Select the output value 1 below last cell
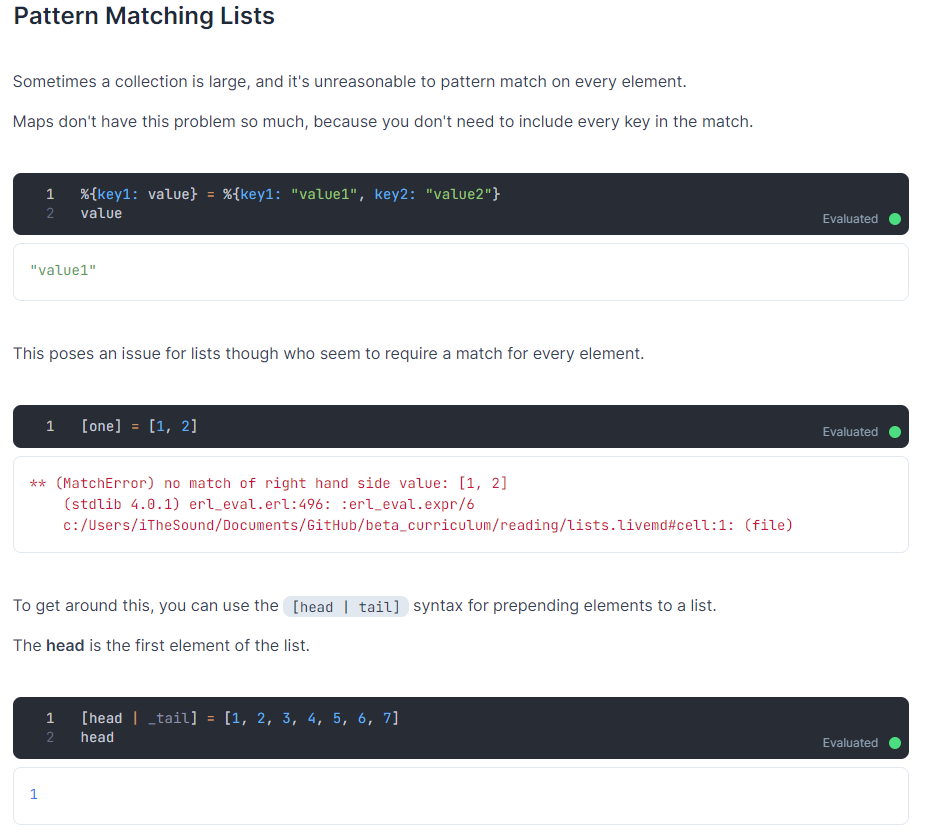The image size is (934, 838). [33, 794]
